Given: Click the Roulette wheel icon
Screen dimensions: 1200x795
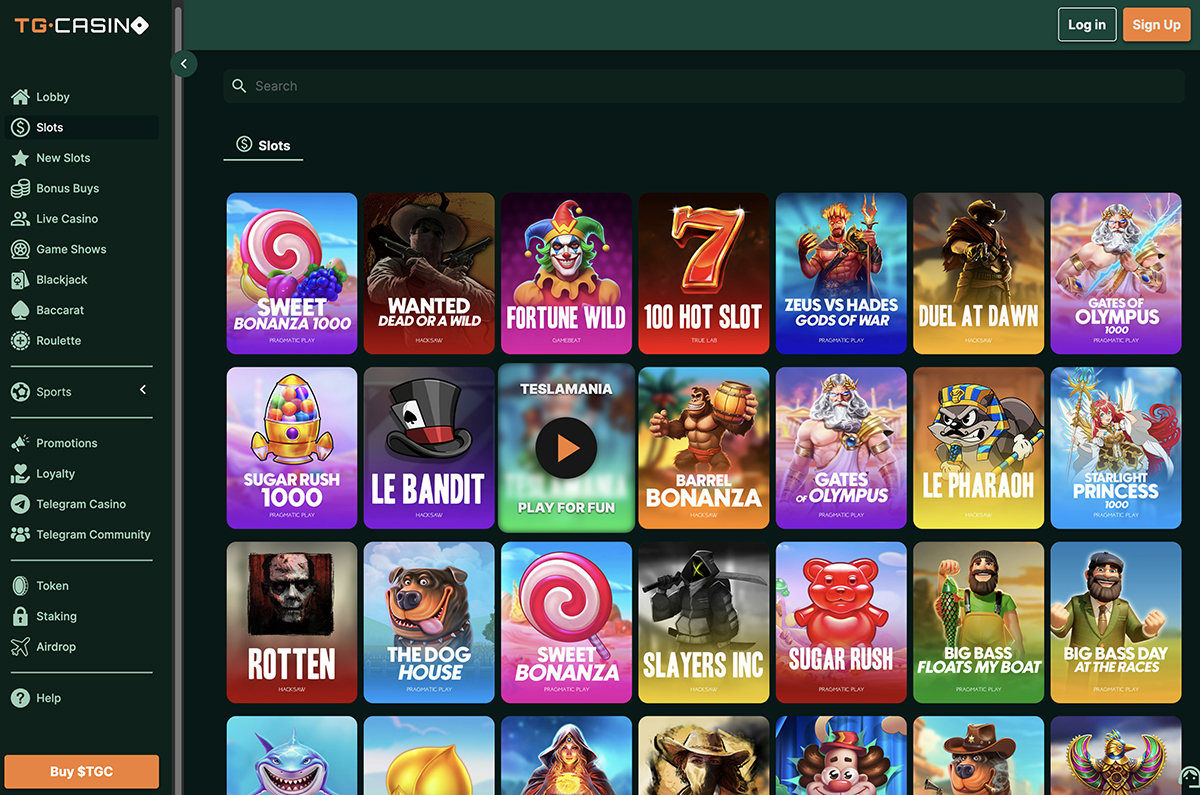Looking at the screenshot, I should [x=20, y=341].
